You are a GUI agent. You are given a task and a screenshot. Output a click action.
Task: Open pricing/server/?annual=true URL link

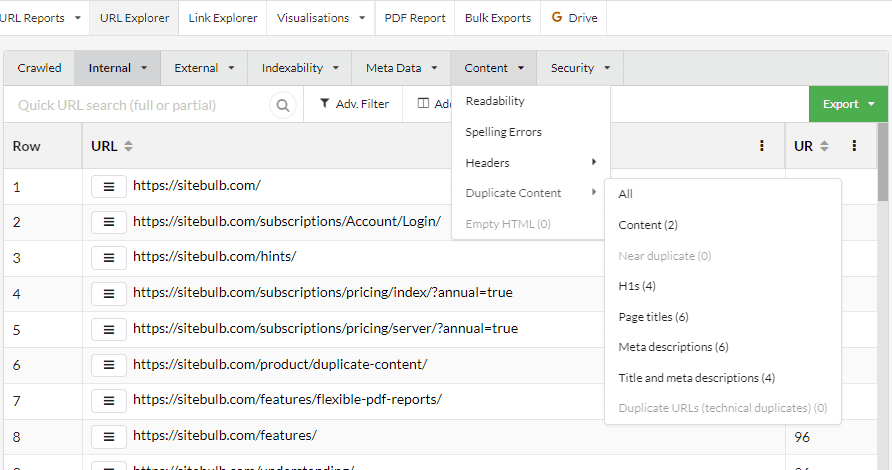[325, 328]
